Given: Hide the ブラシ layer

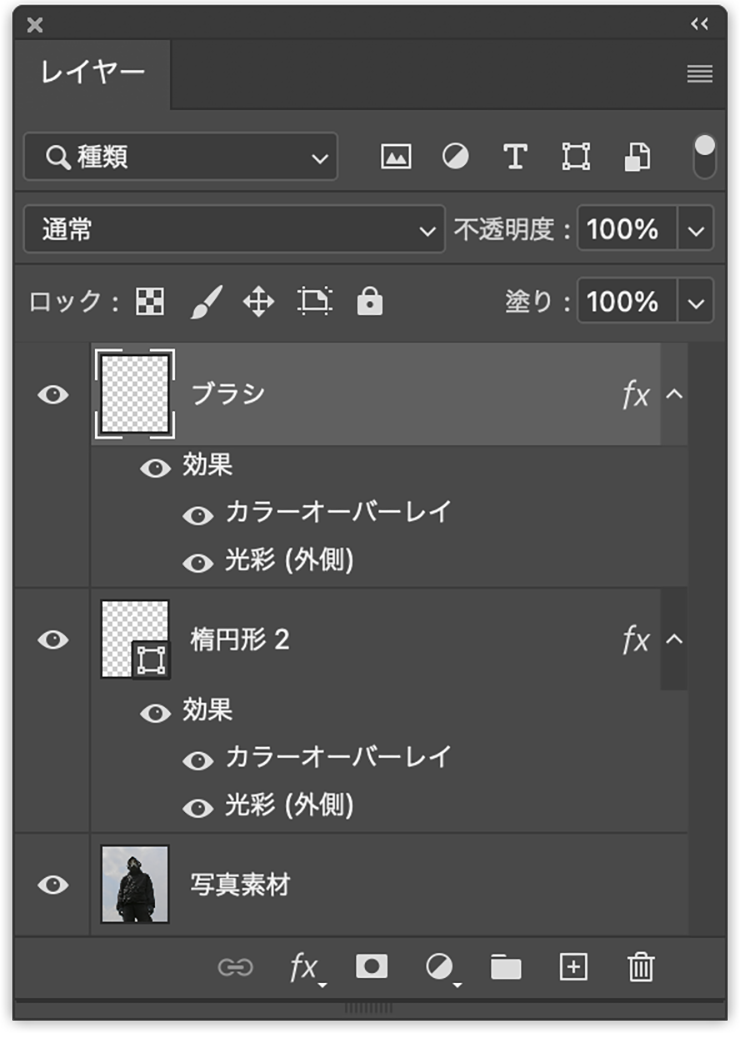Looking at the screenshot, I should click(53, 395).
